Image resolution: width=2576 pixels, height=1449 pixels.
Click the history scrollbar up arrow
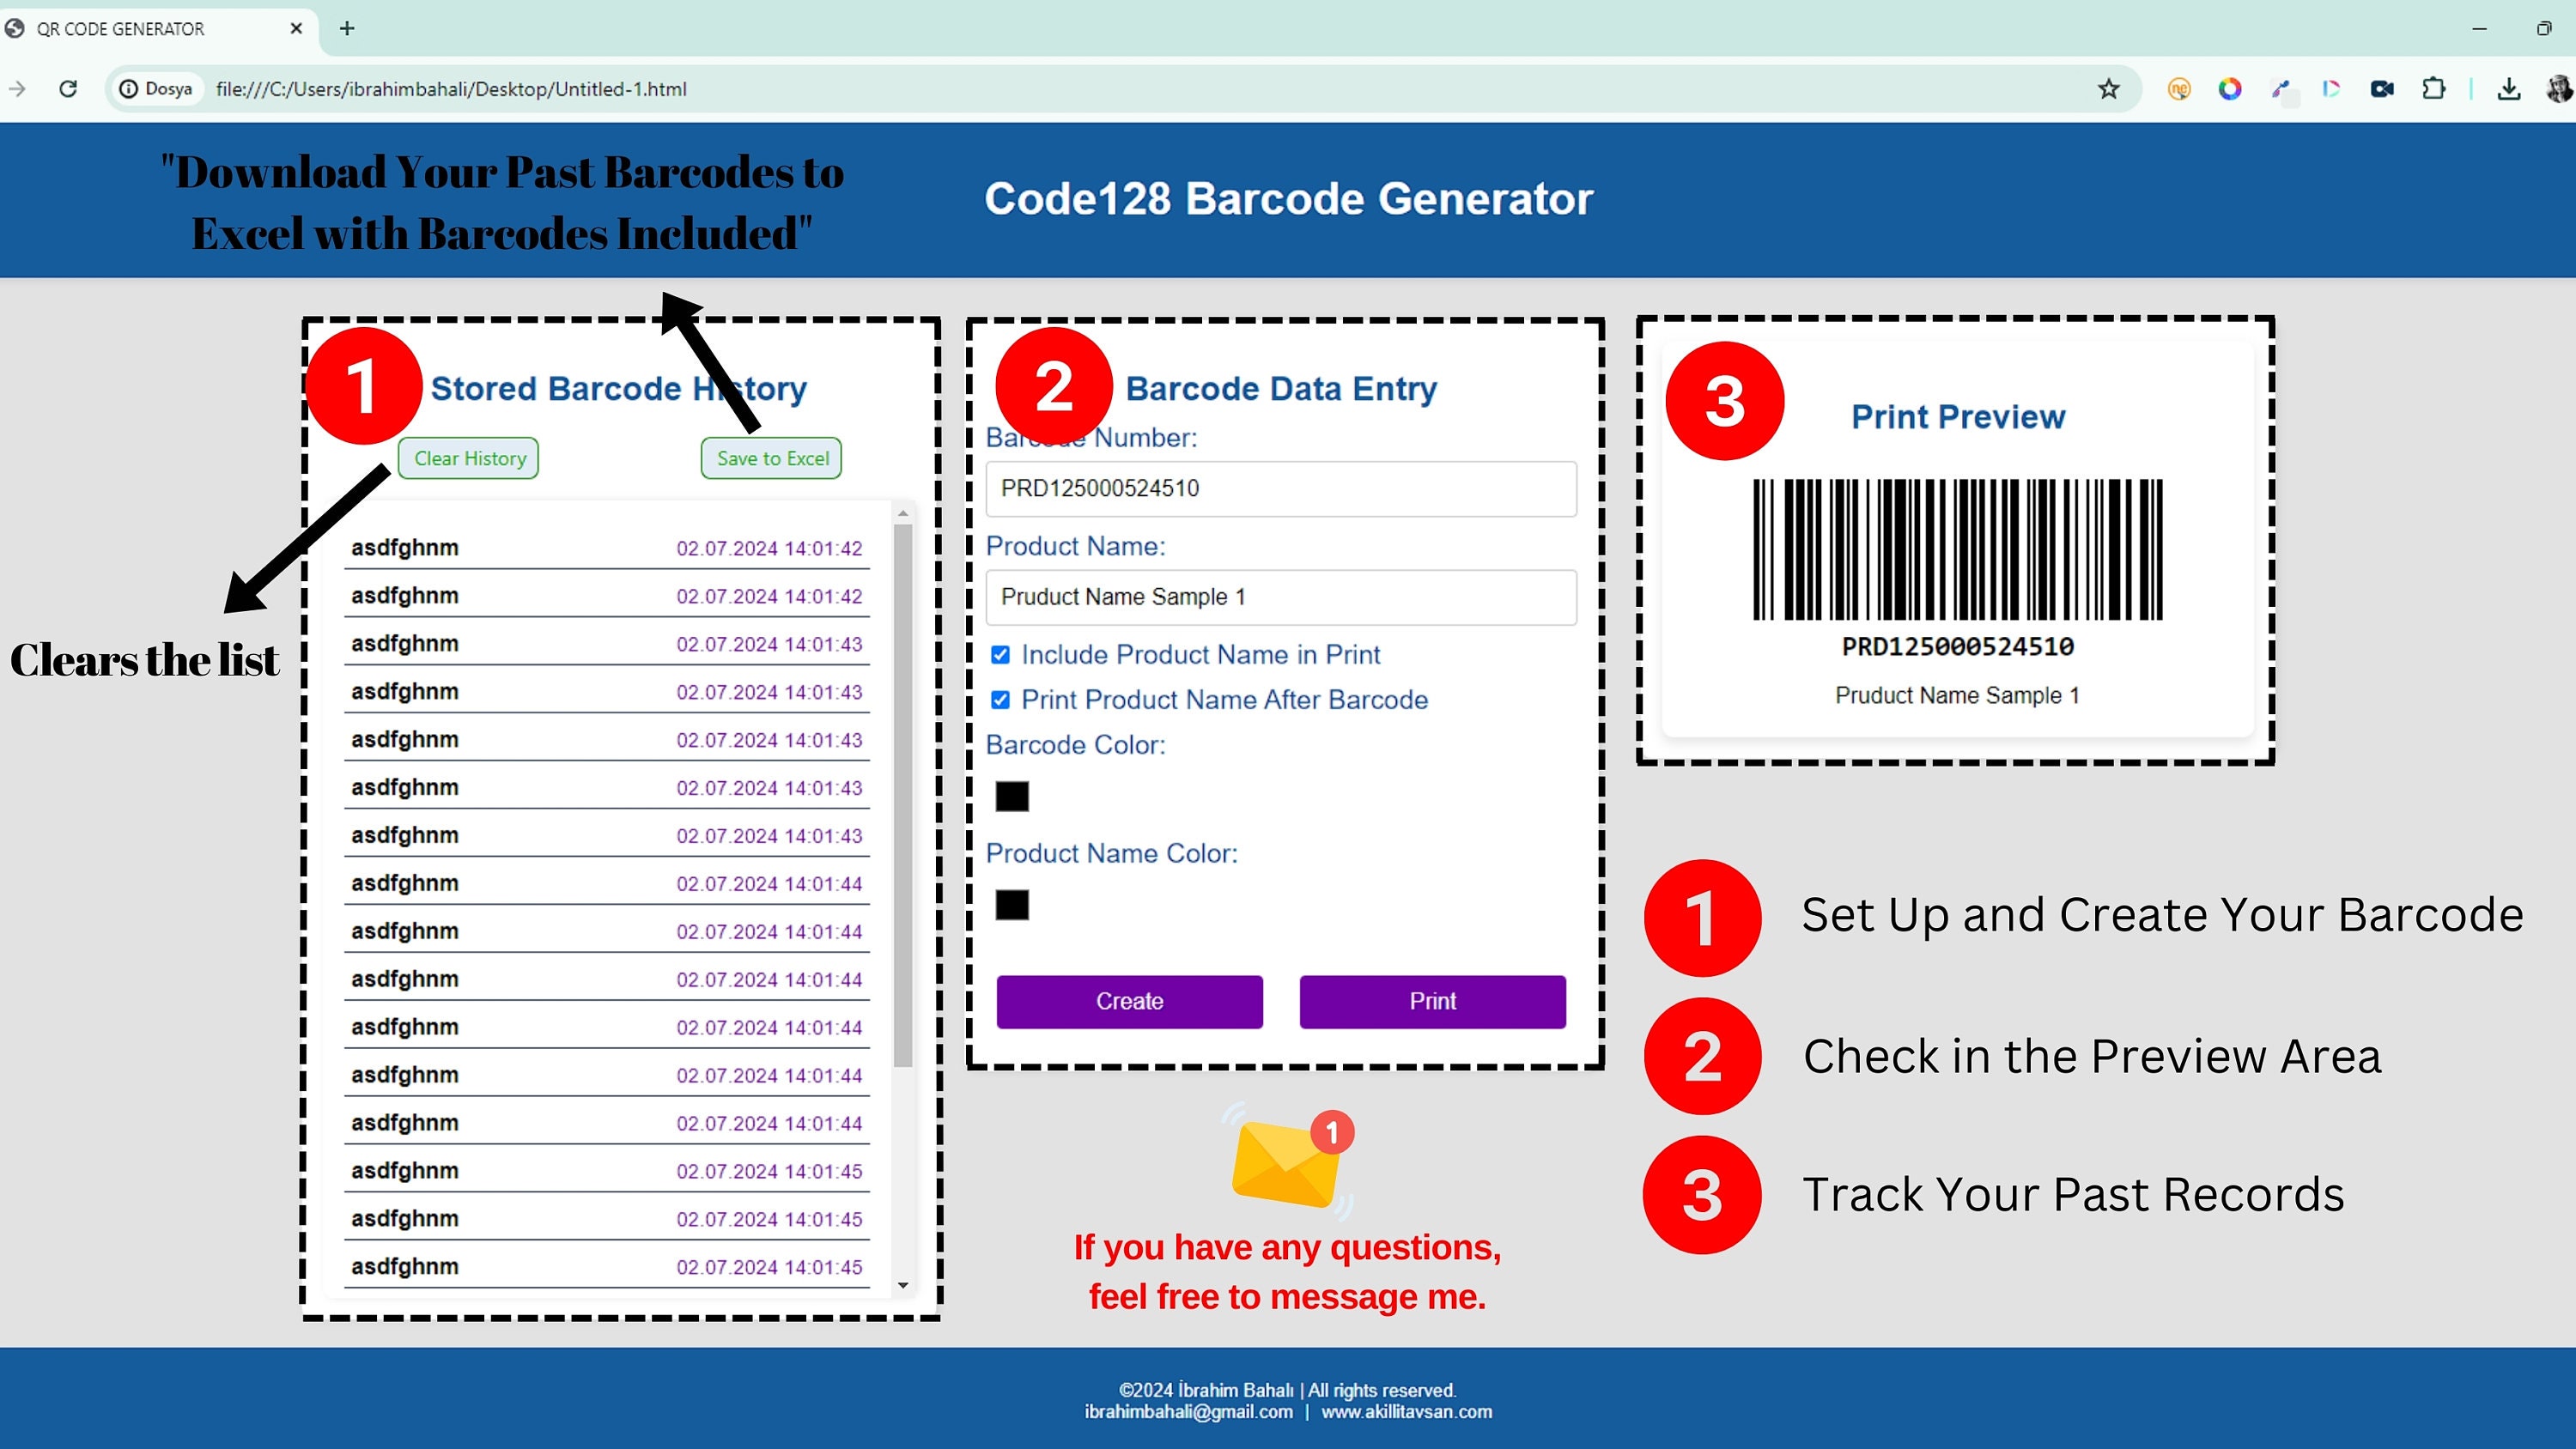903,513
